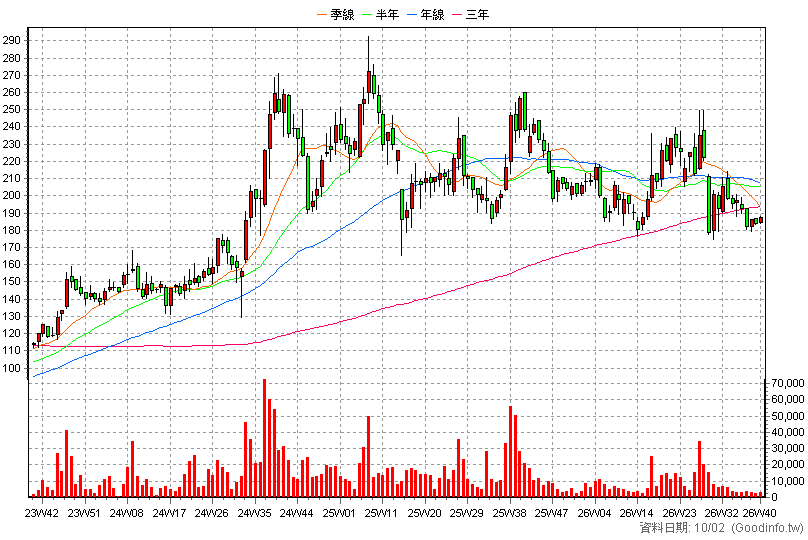
Task: Click the green 半年 legend line swatch
Action: pyautogui.click(x=367, y=14)
